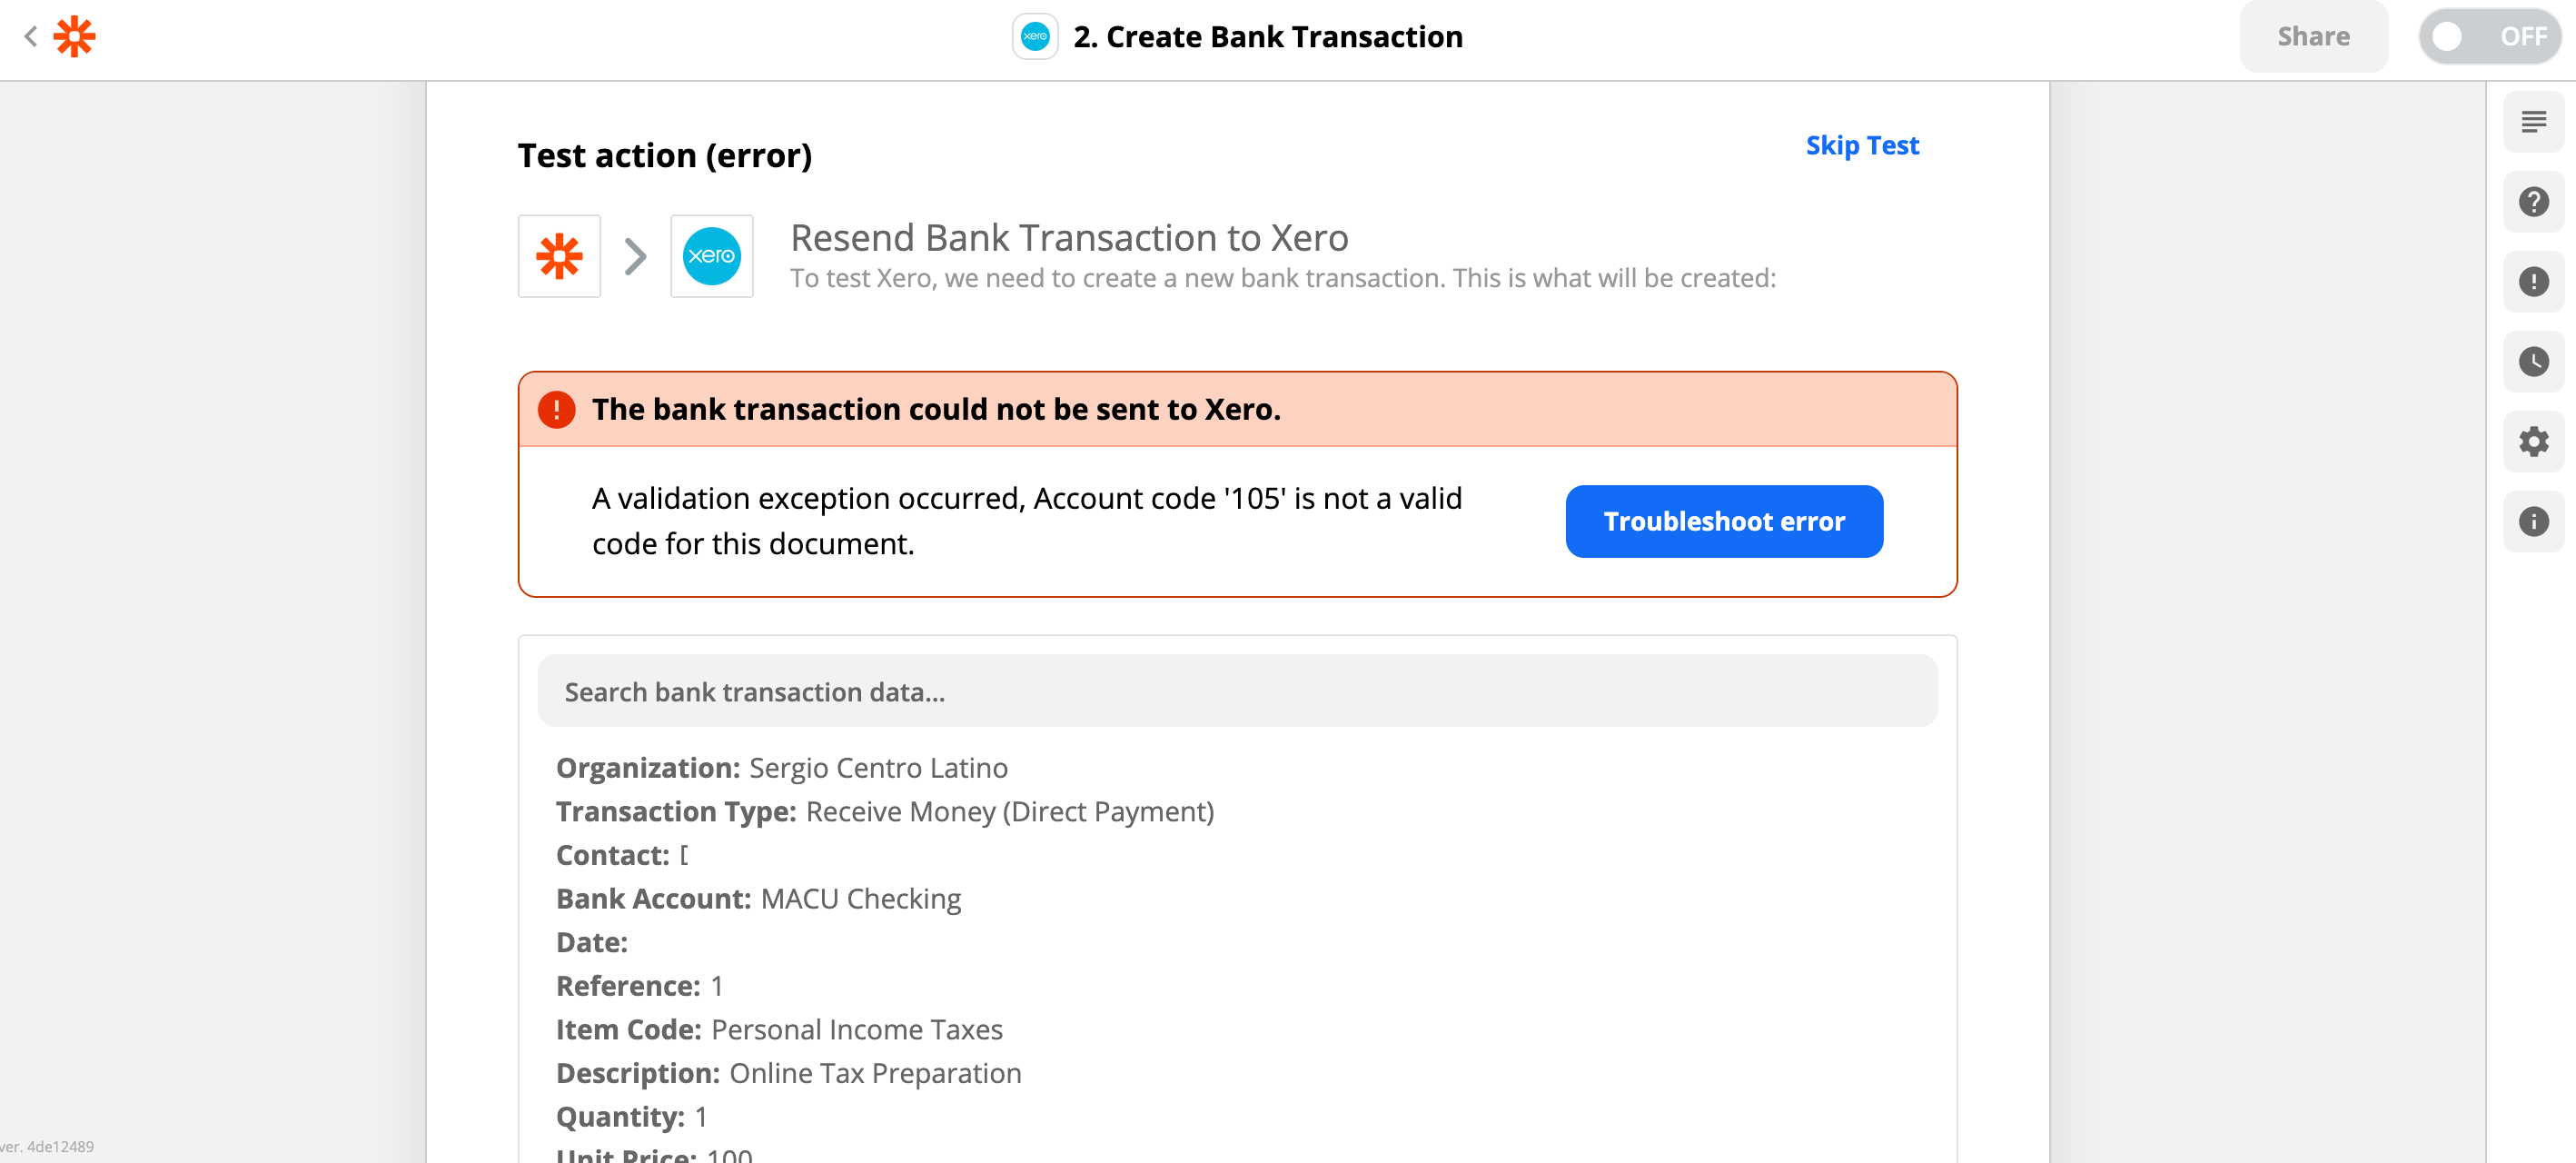Click the Xero app tile in the test action row

(711, 257)
